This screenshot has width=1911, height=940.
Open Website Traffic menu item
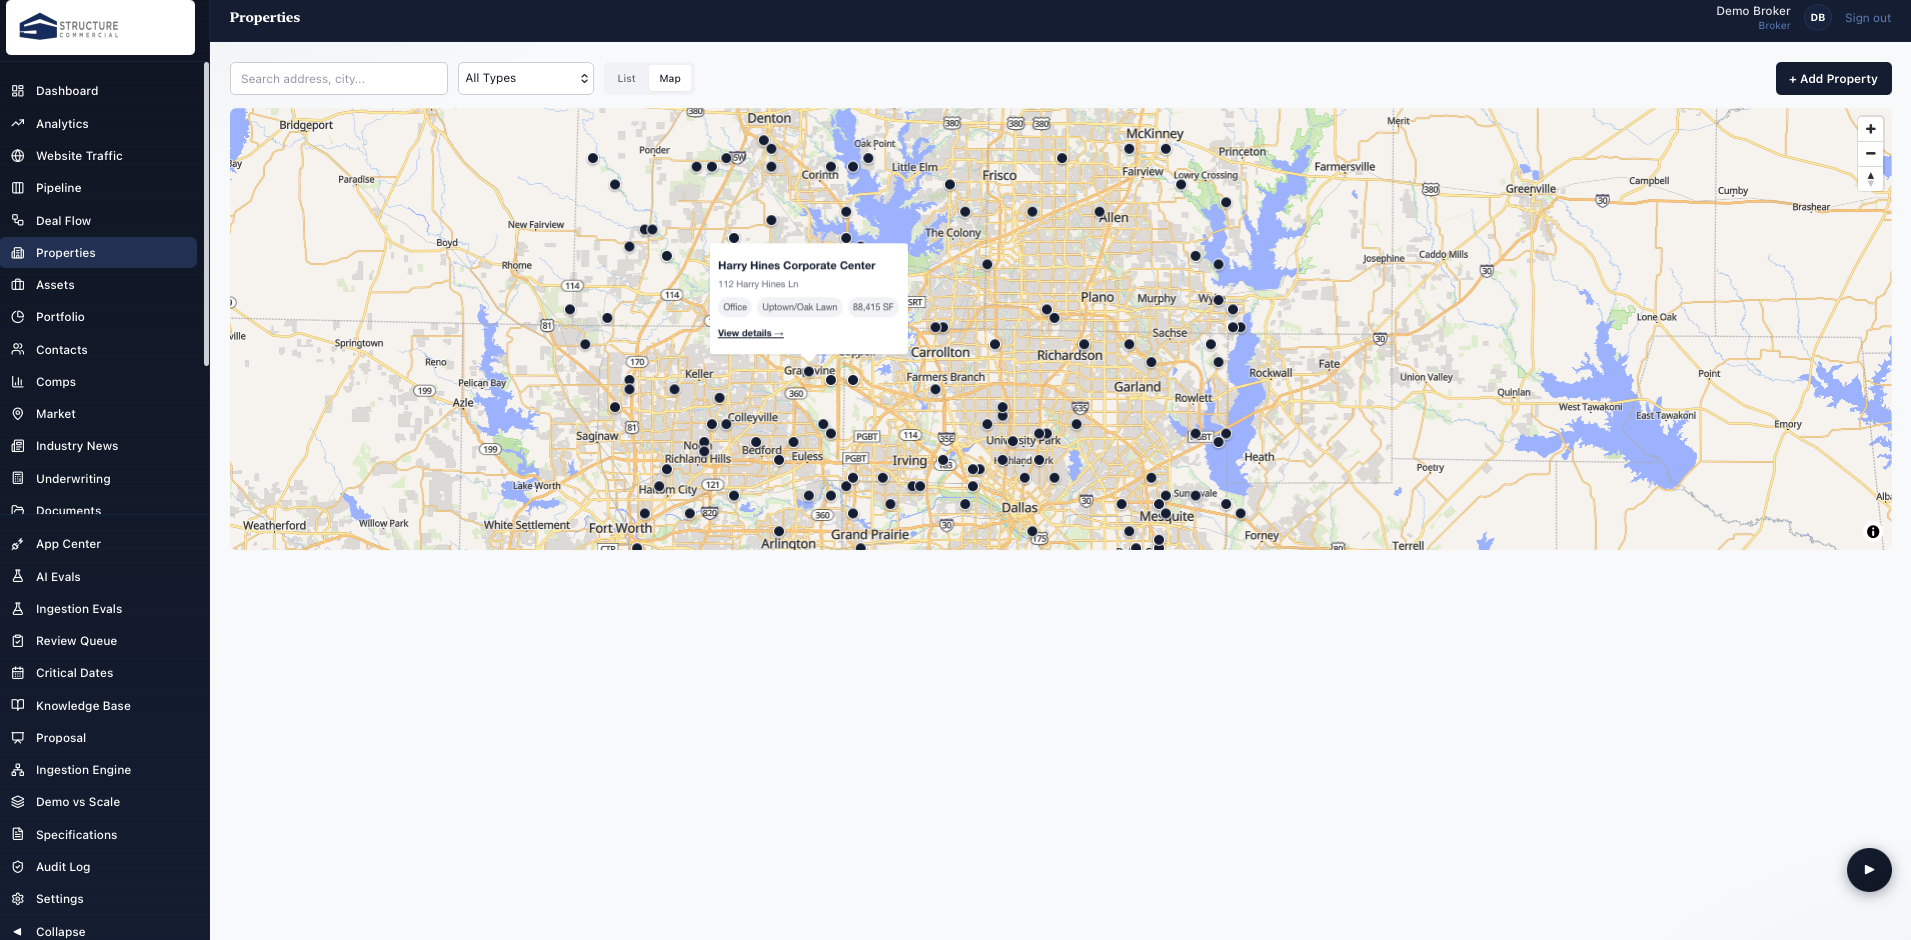point(98,156)
